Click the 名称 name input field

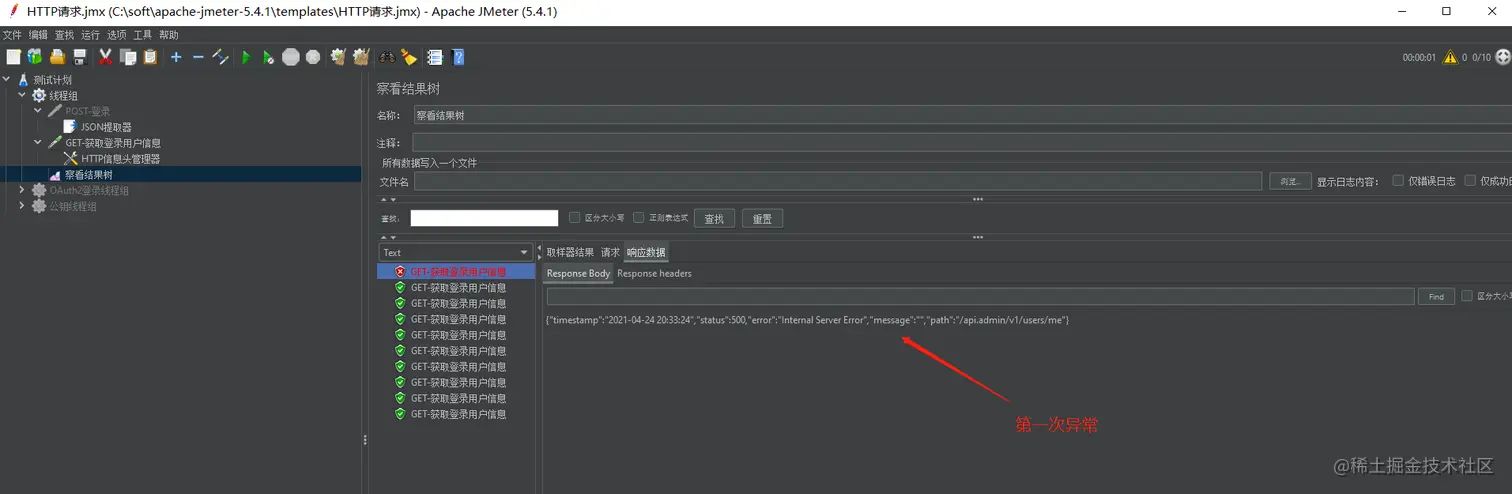[x=962, y=115]
